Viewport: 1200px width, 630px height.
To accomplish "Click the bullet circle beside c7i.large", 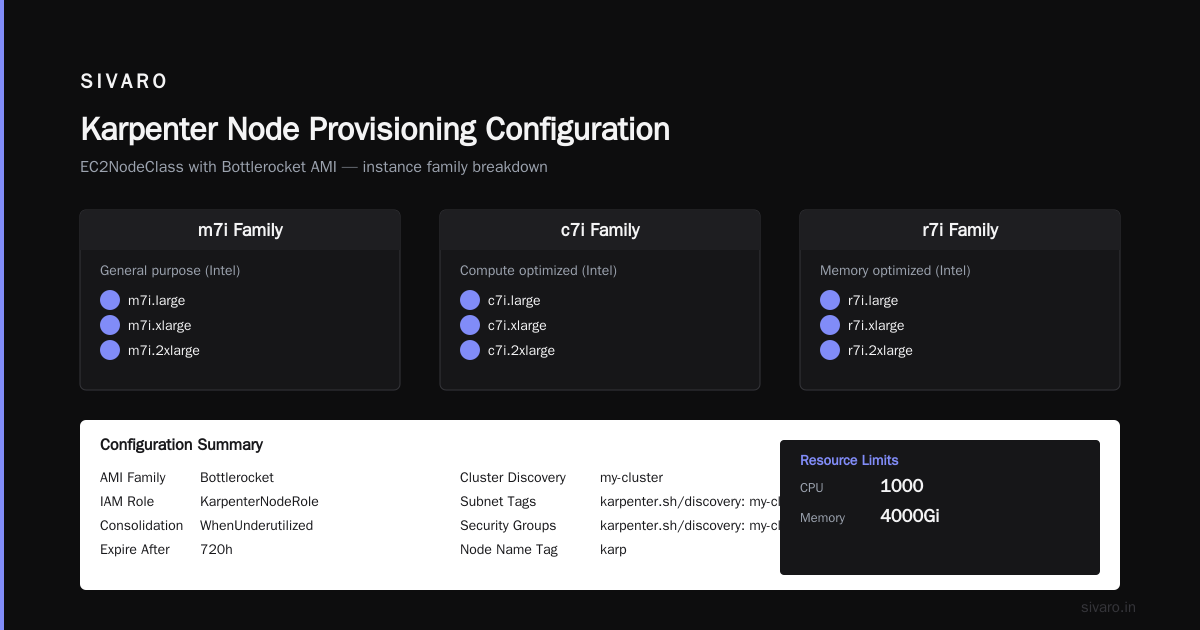I will coord(470,300).
